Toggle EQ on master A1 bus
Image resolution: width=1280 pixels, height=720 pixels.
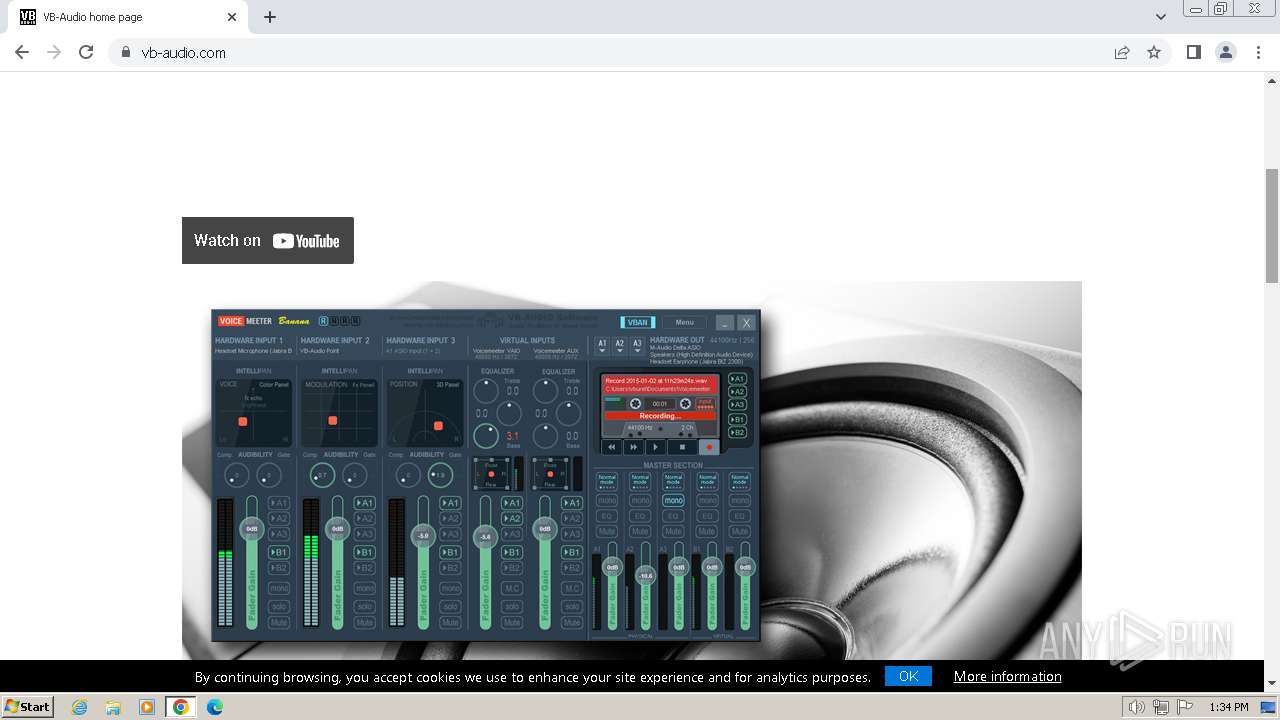click(607, 516)
